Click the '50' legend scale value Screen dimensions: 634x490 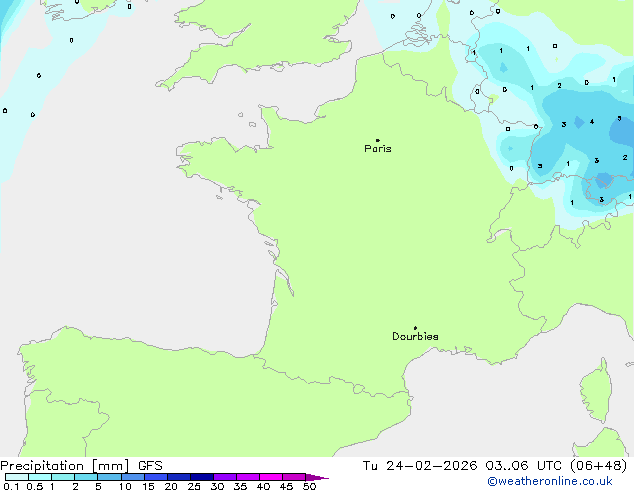309,486
